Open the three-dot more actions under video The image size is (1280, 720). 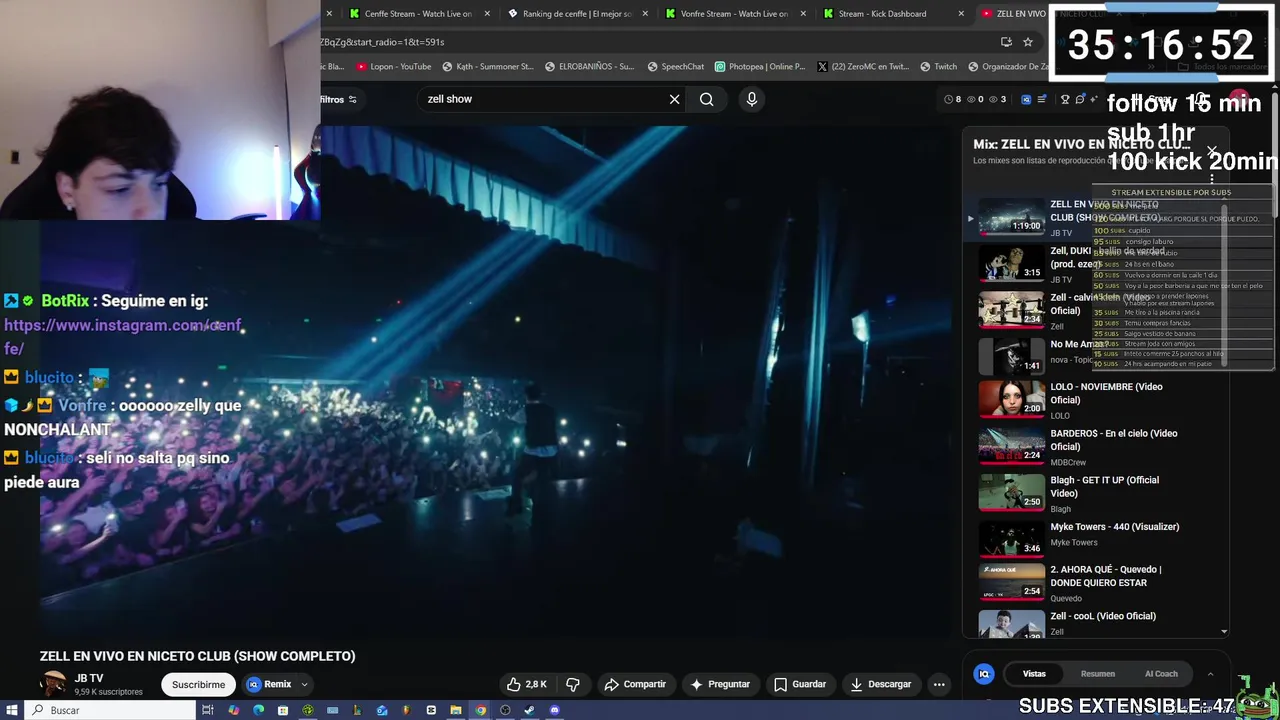tap(939, 684)
